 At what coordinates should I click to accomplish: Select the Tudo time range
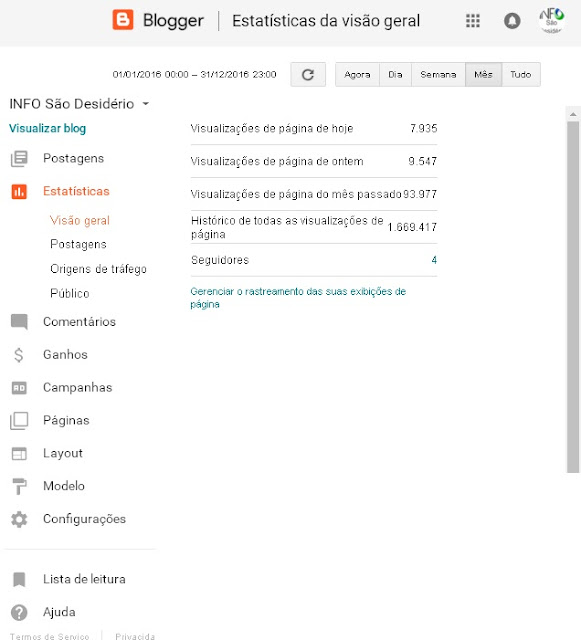[521, 74]
